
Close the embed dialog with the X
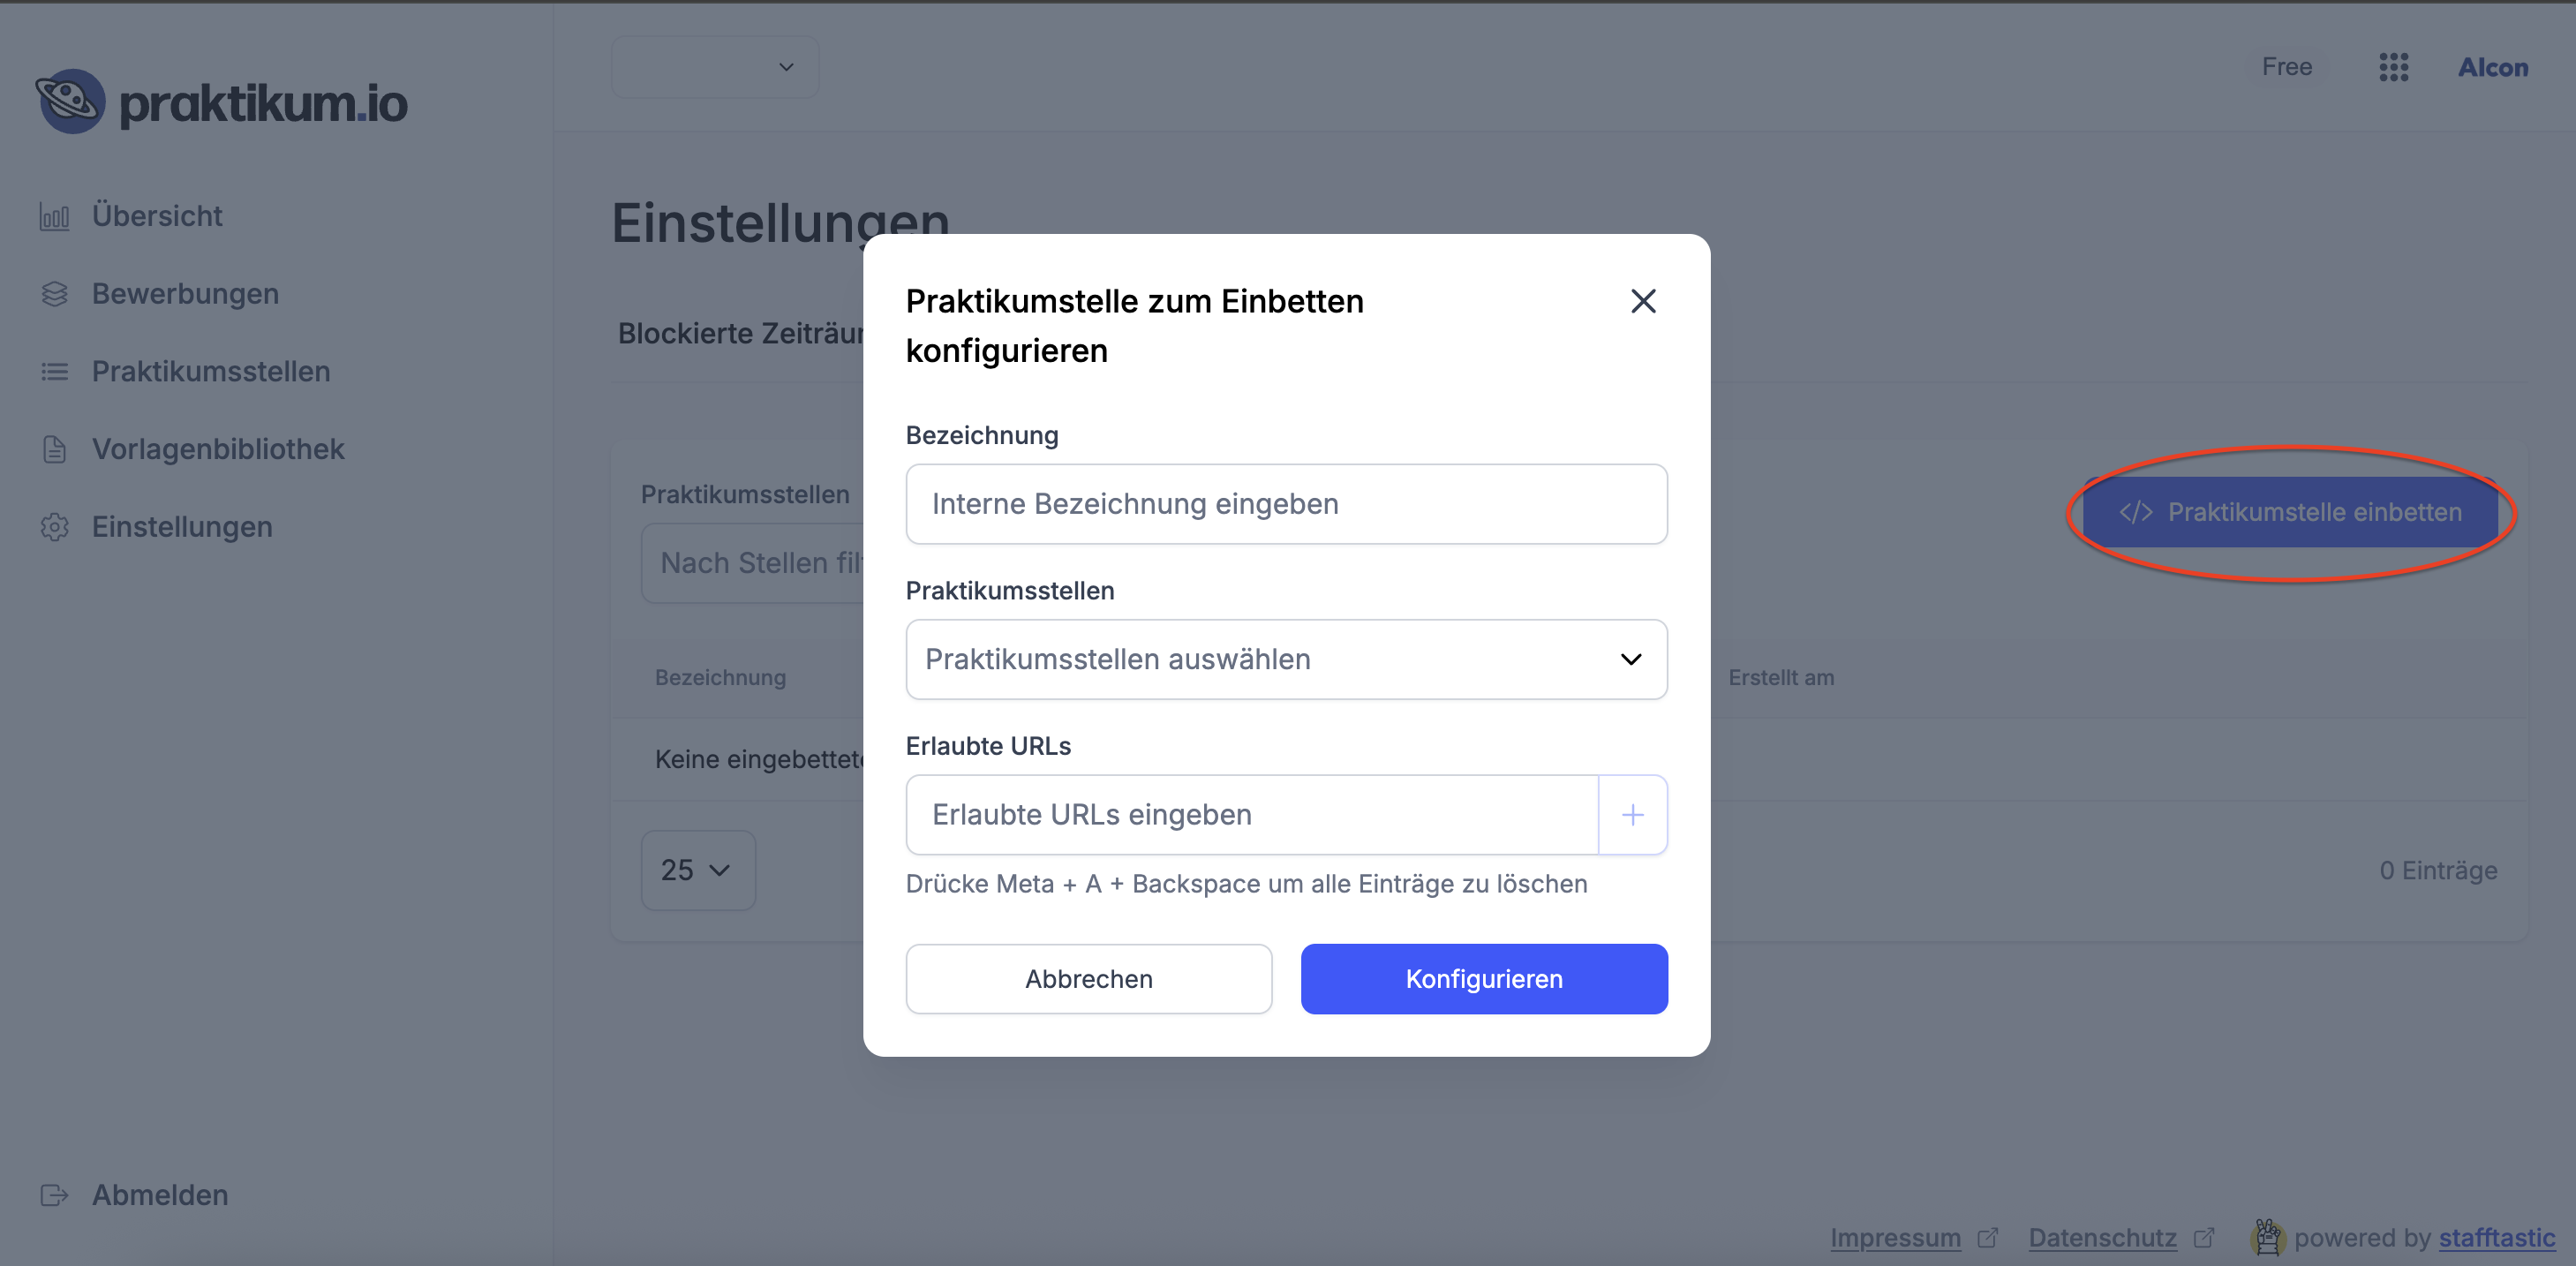click(1643, 301)
